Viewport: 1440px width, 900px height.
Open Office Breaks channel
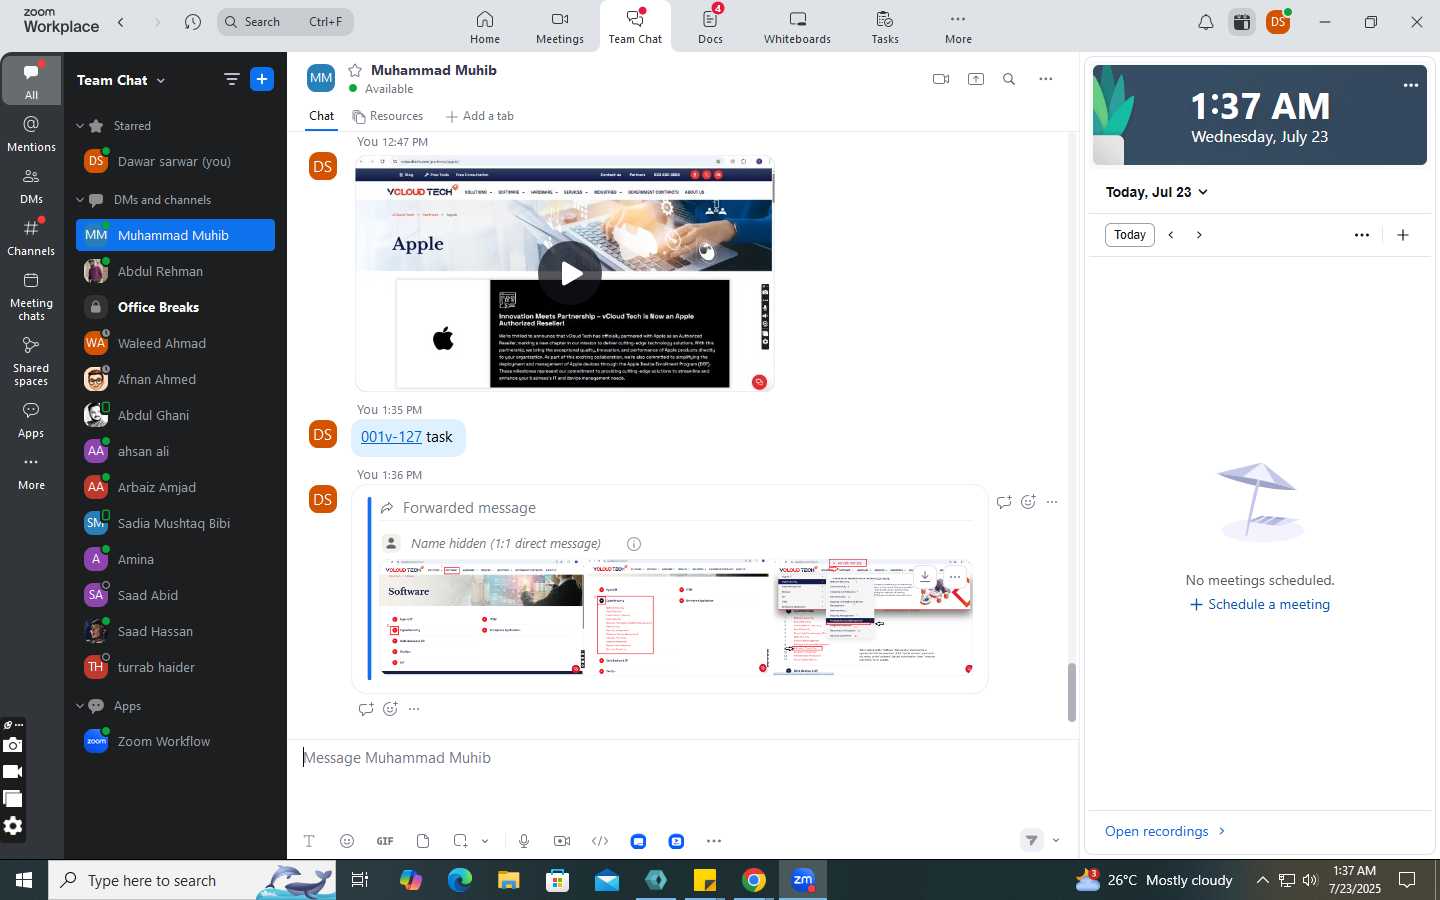pos(176,307)
